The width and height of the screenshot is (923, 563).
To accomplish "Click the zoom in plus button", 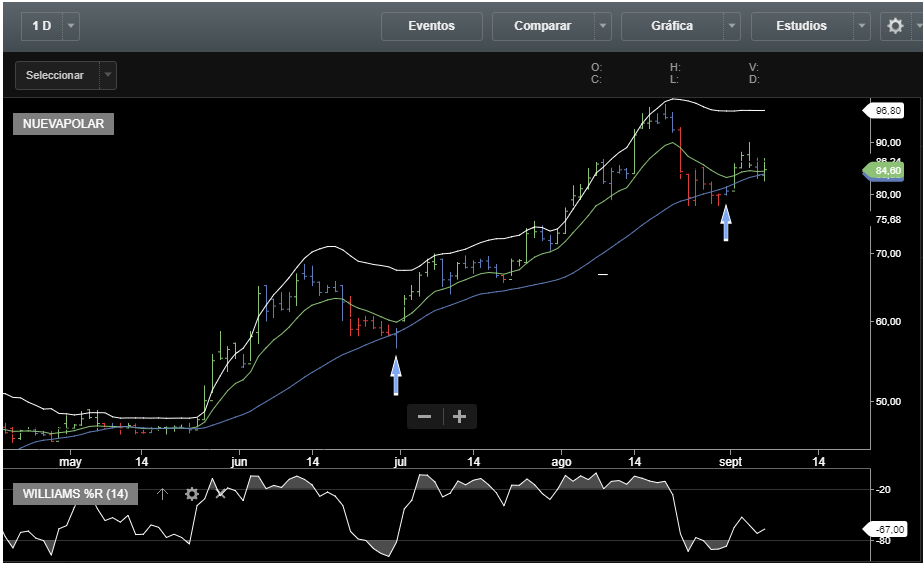I will 459,416.
